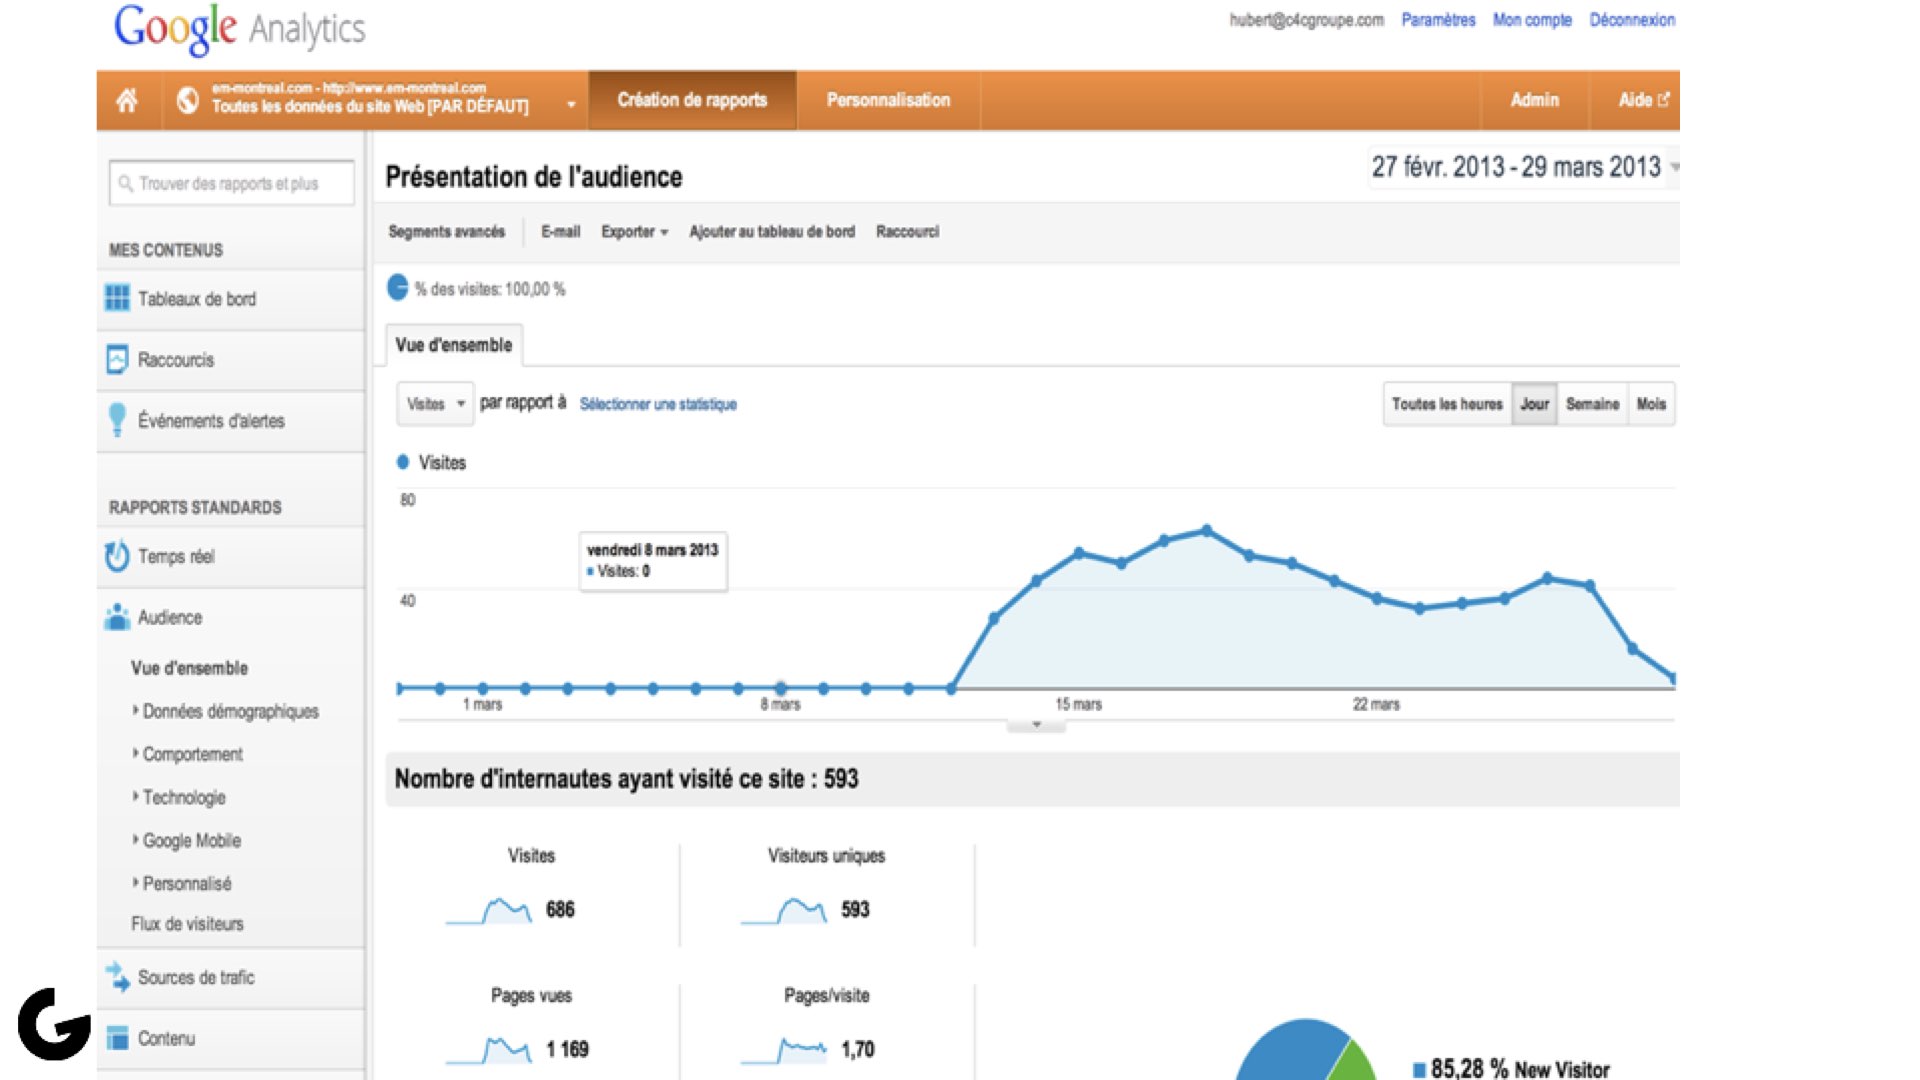Click the 593 unique visitors value
This screenshot has height=1080, width=1920.
click(855, 909)
